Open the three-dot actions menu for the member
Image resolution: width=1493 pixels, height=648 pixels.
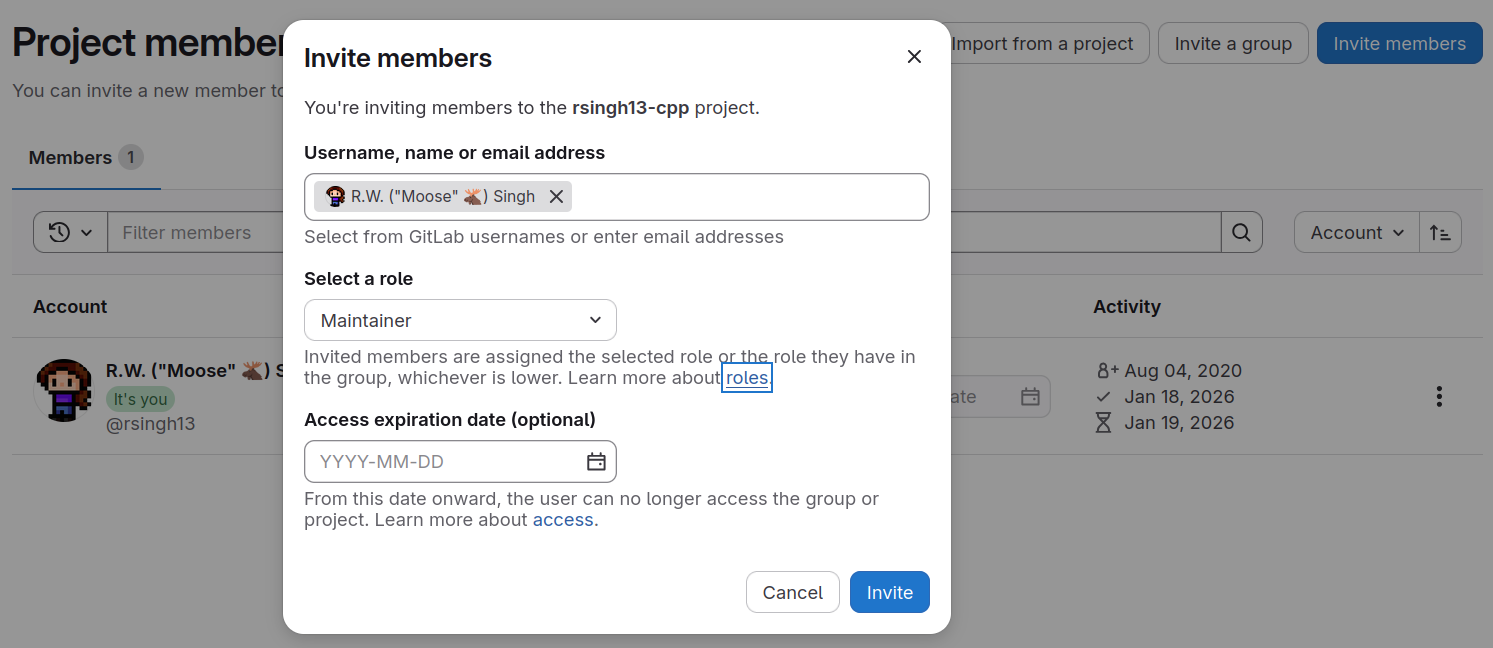[1439, 397]
